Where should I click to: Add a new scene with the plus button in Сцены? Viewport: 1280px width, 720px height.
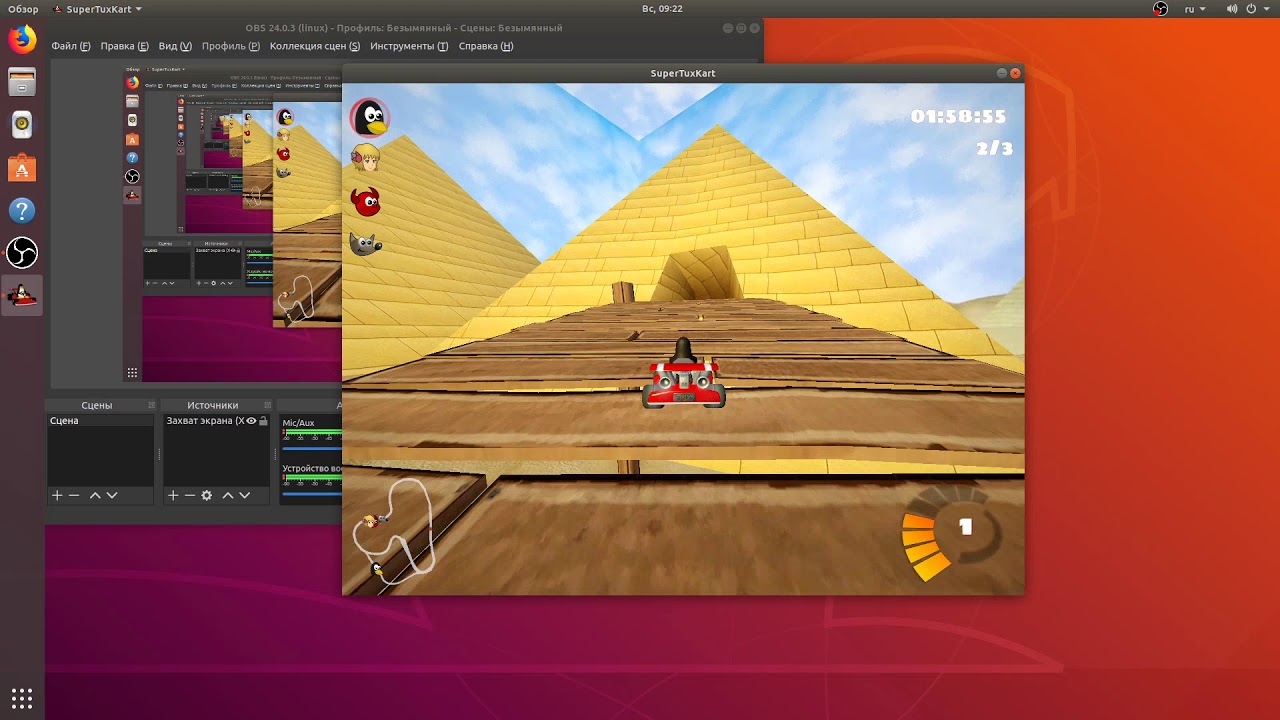pyautogui.click(x=57, y=495)
